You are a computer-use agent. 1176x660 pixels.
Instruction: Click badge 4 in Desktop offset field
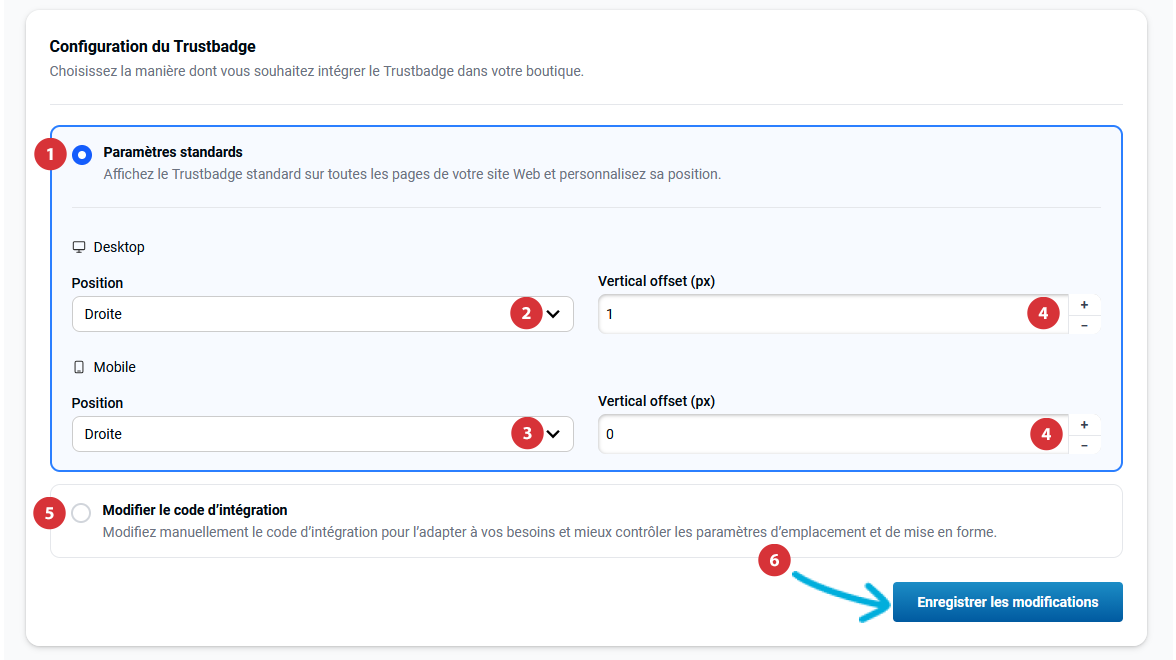point(1043,314)
